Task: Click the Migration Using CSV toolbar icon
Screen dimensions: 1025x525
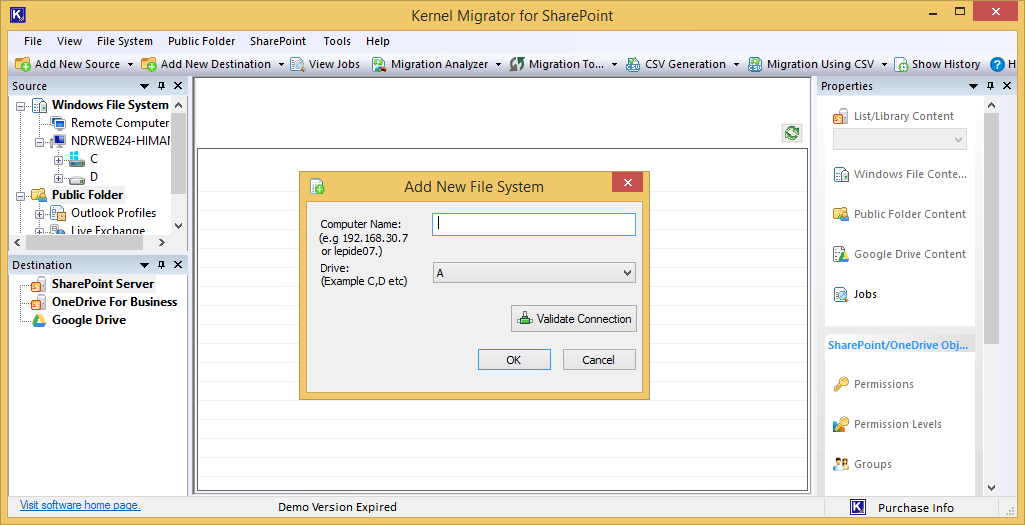Action: click(755, 64)
